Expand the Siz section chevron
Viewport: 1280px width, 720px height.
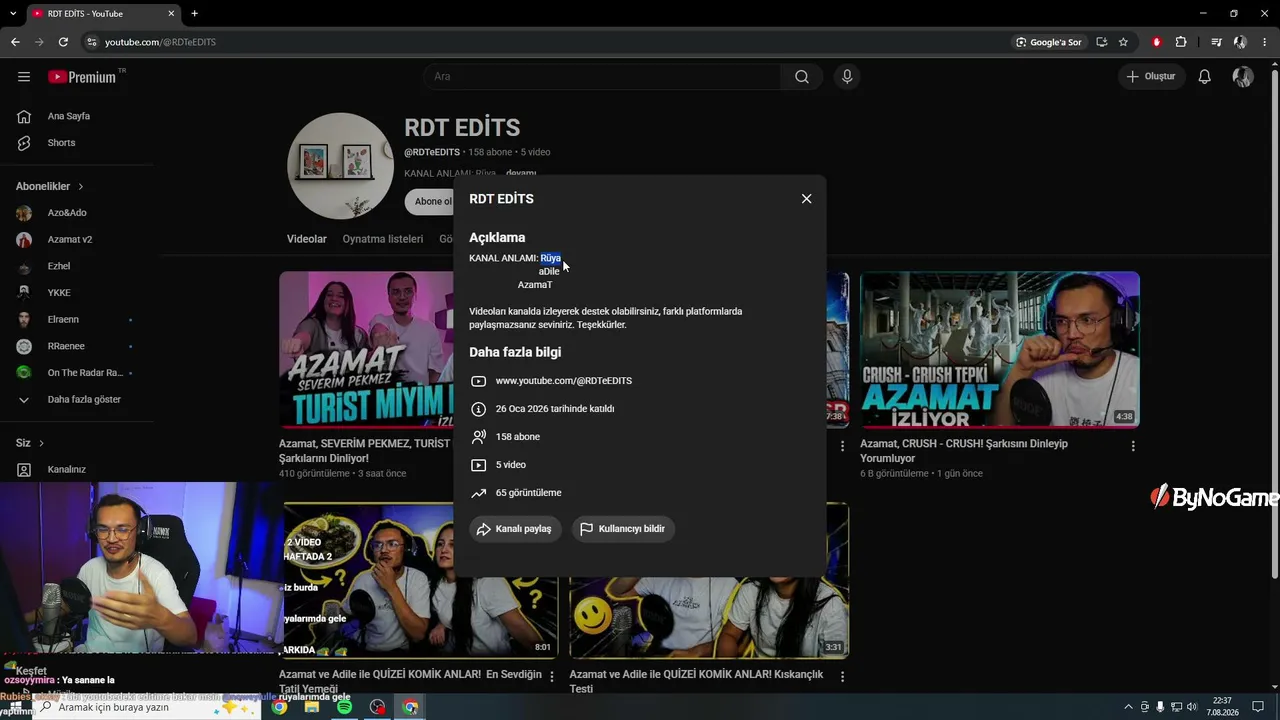tap(41, 443)
